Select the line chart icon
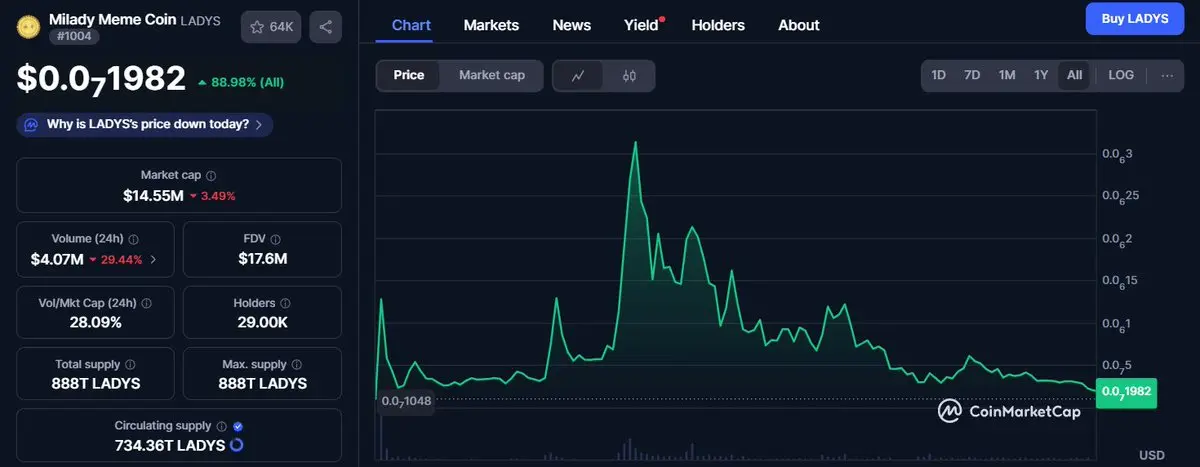Image resolution: width=1200 pixels, height=467 pixels. click(579, 76)
